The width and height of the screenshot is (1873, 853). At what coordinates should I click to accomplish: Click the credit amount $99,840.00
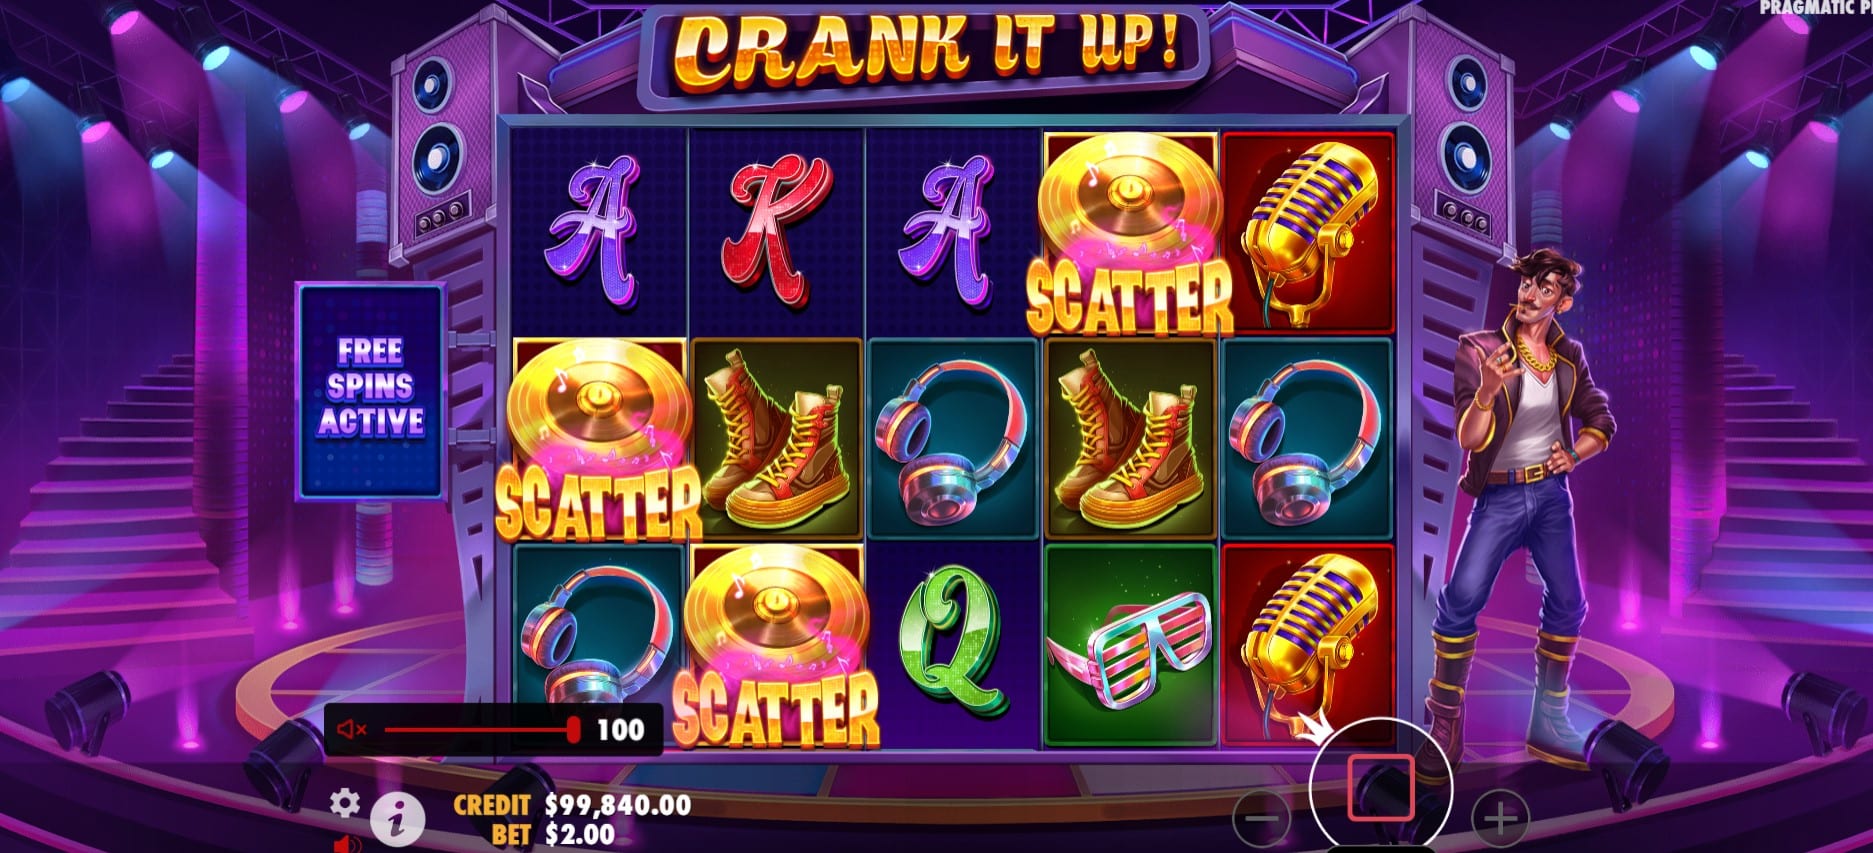pyautogui.click(x=617, y=805)
